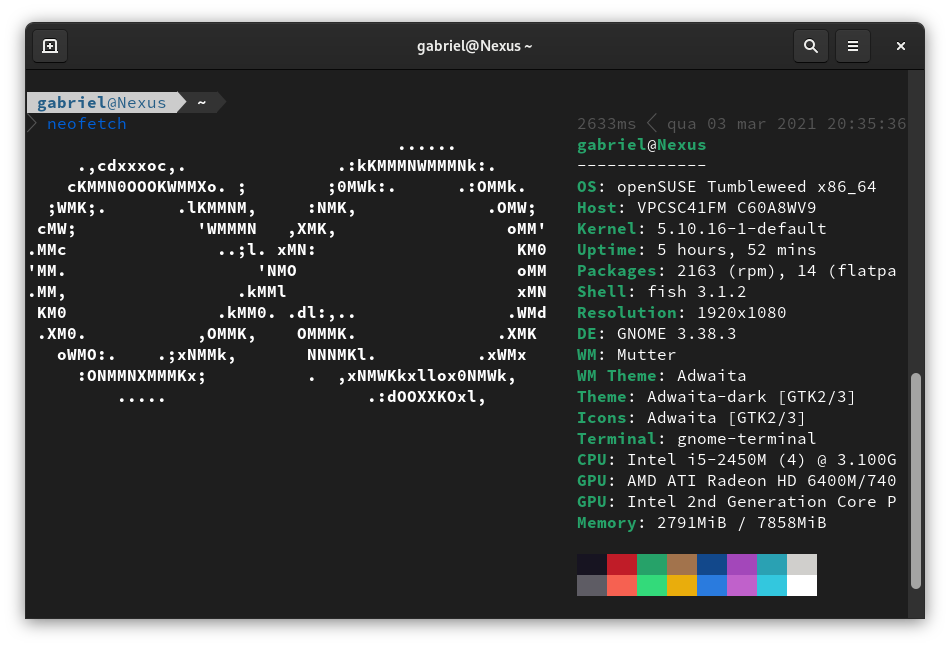Open a new terminal tab
Screen dimensions: 950x647
tap(50, 46)
